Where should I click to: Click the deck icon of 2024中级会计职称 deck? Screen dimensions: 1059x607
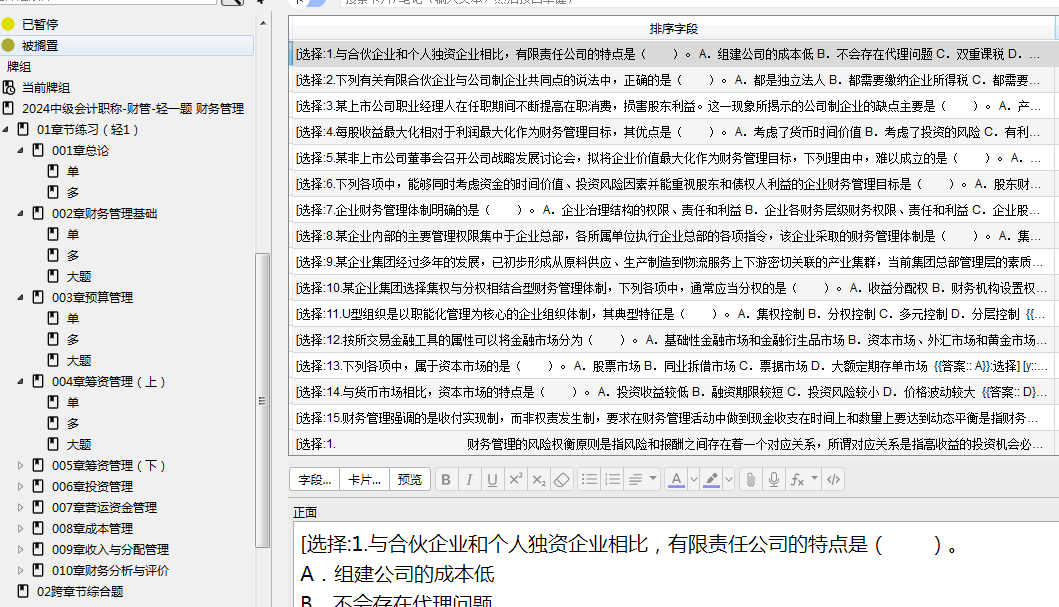pyautogui.click(x=9, y=108)
